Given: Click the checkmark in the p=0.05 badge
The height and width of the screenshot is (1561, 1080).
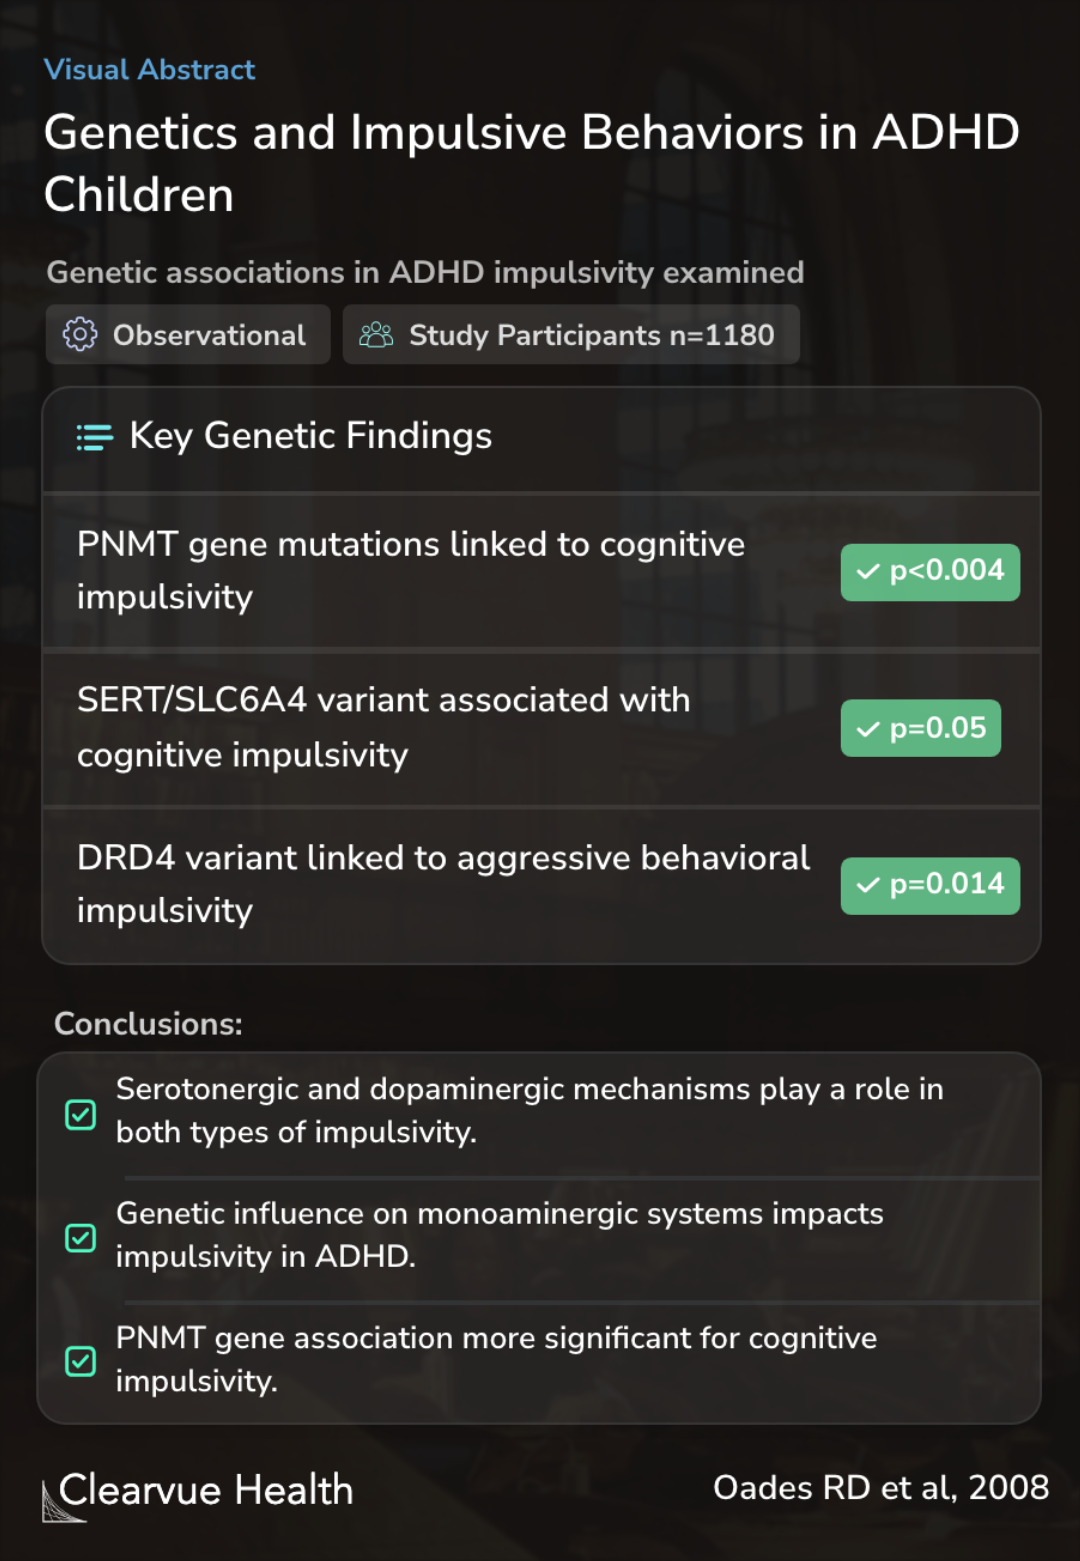Looking at the screenshot, I should pos(868,729).
